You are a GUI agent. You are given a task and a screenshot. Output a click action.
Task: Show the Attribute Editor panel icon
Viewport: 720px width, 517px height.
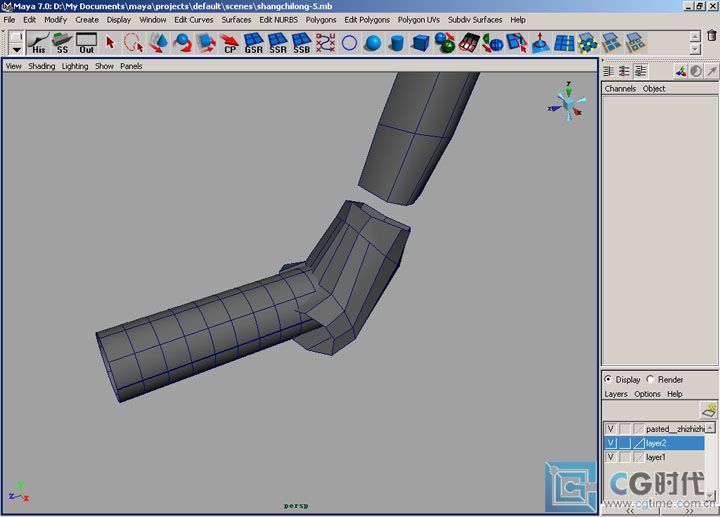pyautogui.click(x=608, y=71)
